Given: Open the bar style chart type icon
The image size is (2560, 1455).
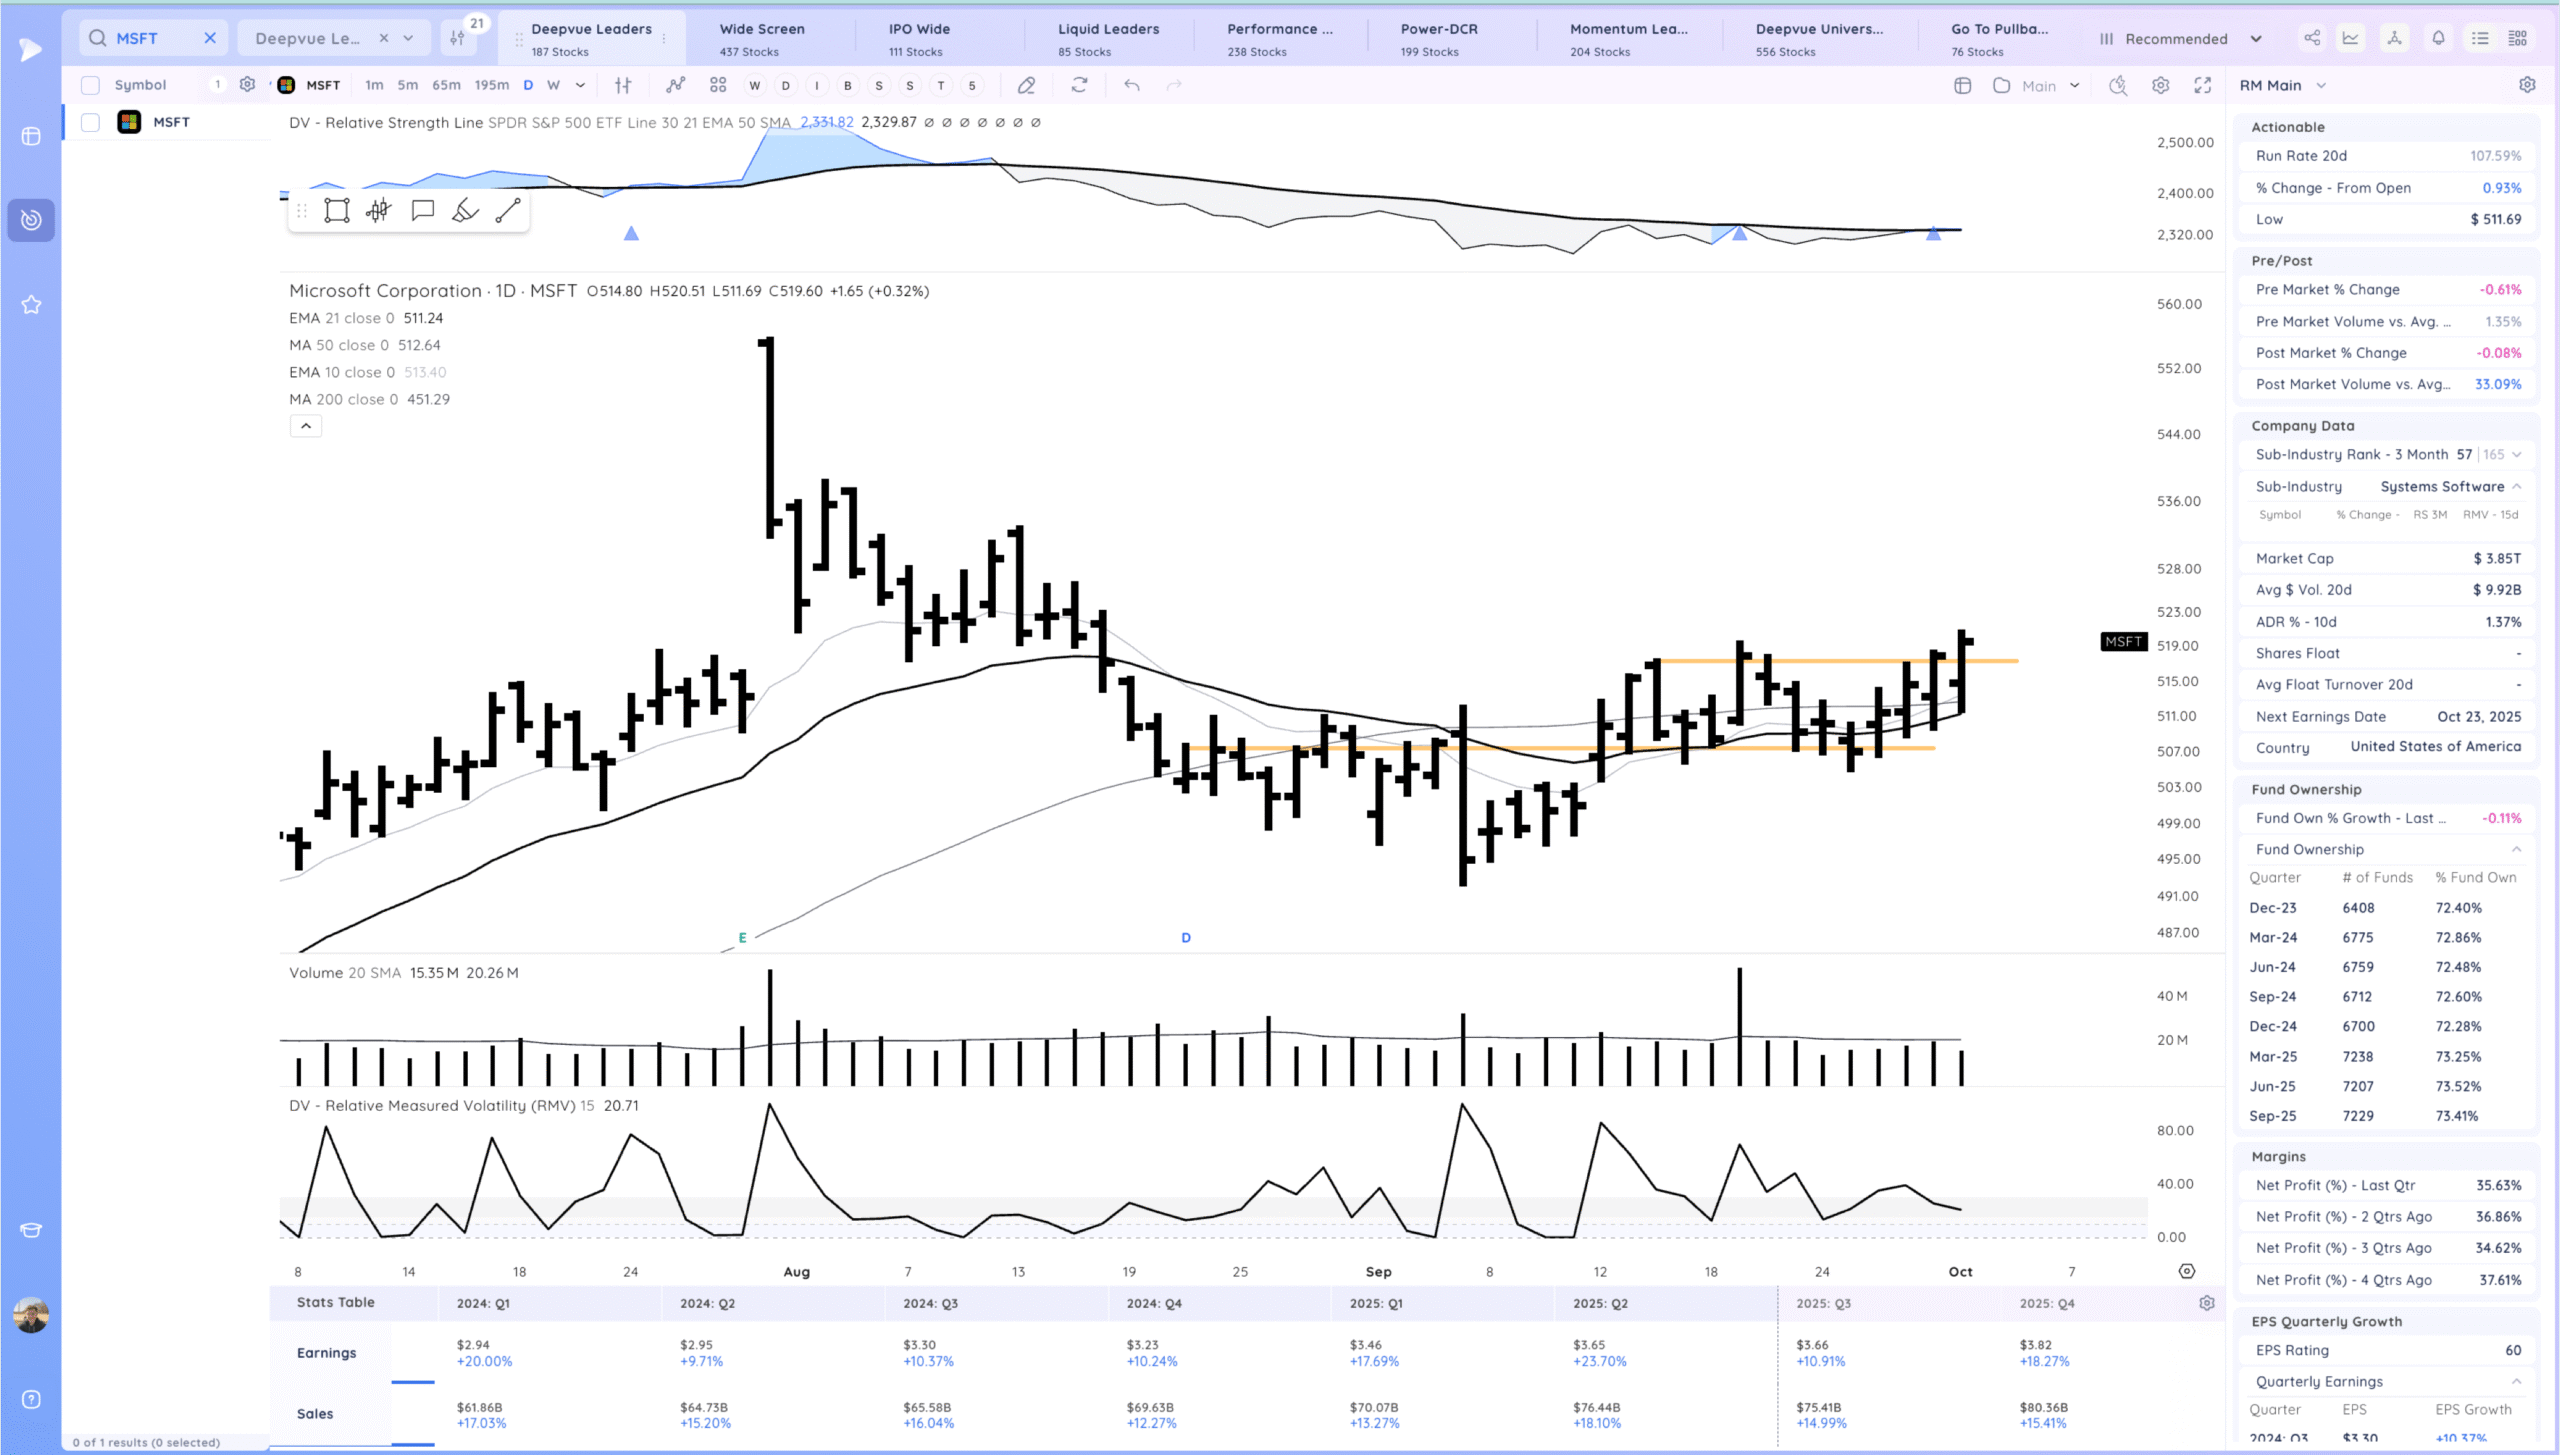Looking at the screenshot, I should (x=623, y=85).
